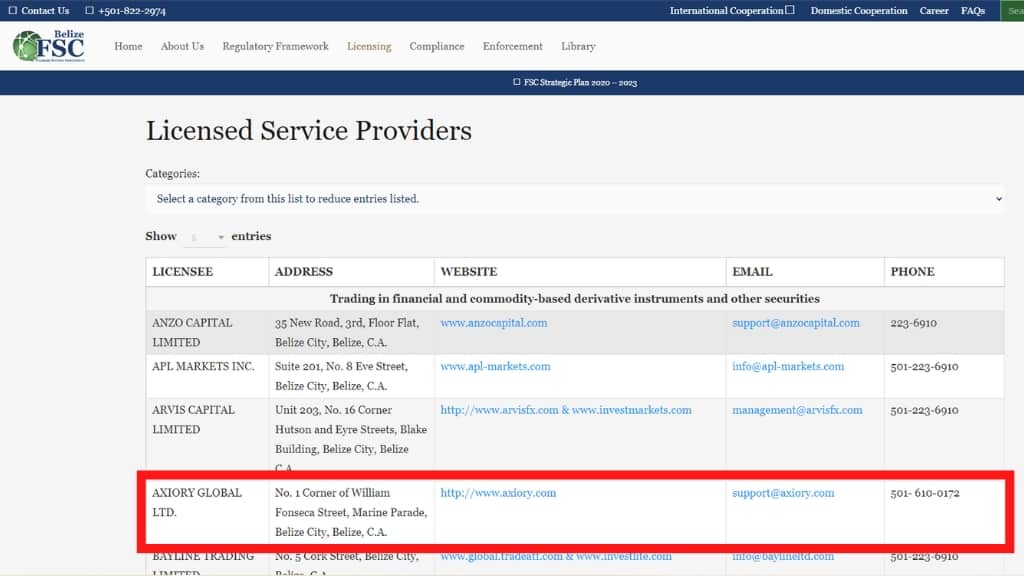Open the FAQs link
1024x576 pixels.
click(x=972, y=10)
